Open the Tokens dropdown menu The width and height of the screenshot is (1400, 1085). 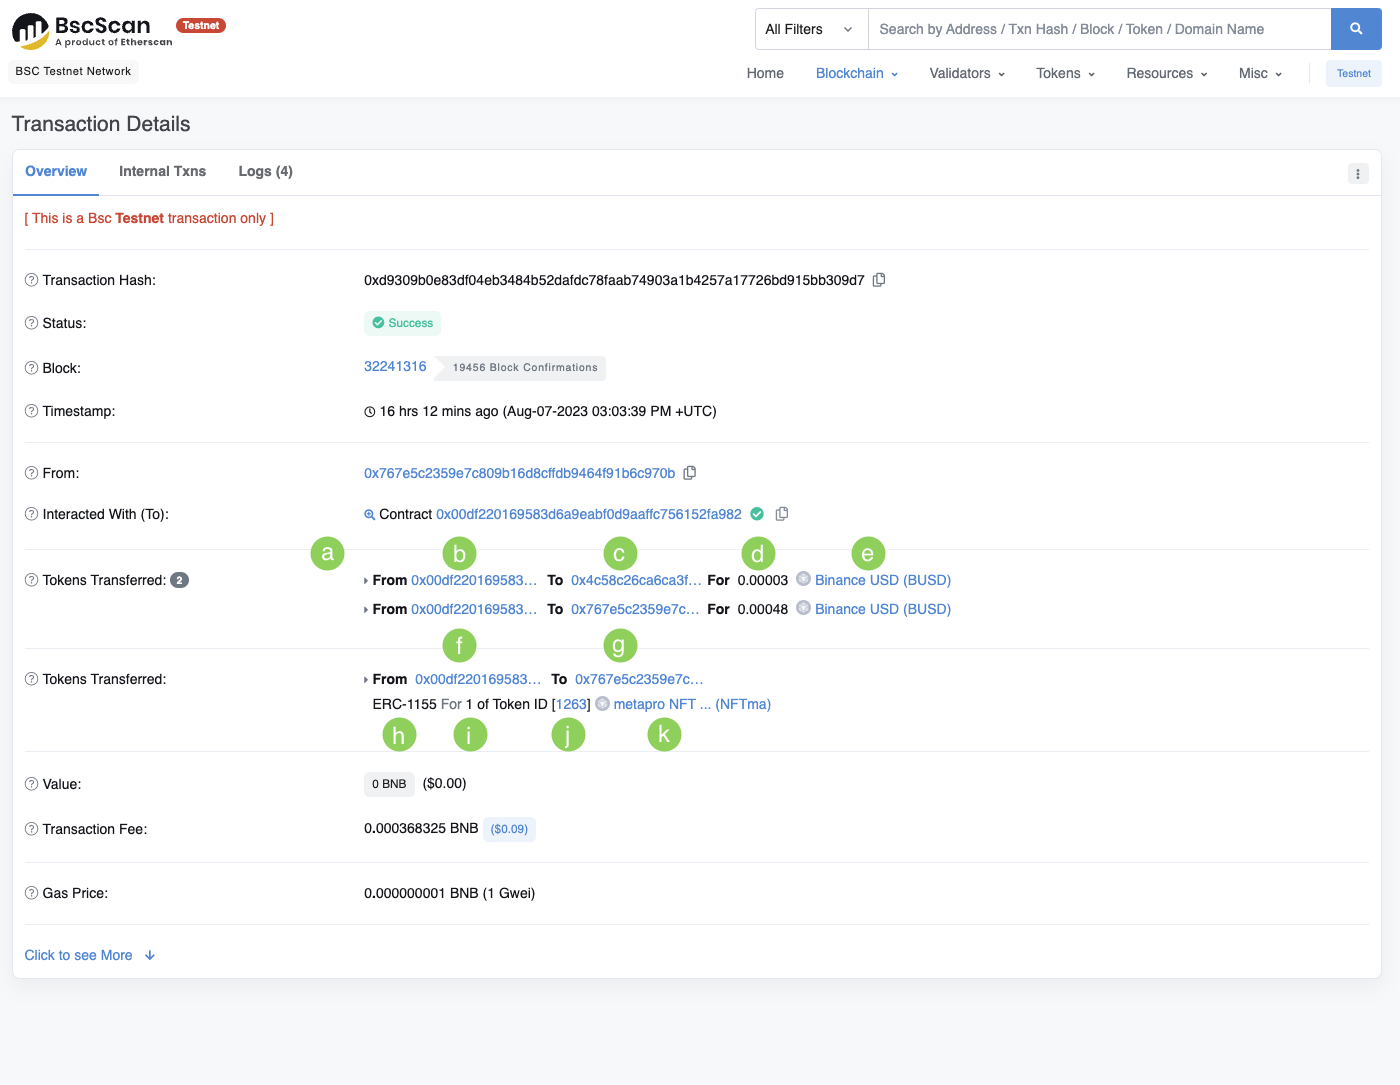[1065, 73]
